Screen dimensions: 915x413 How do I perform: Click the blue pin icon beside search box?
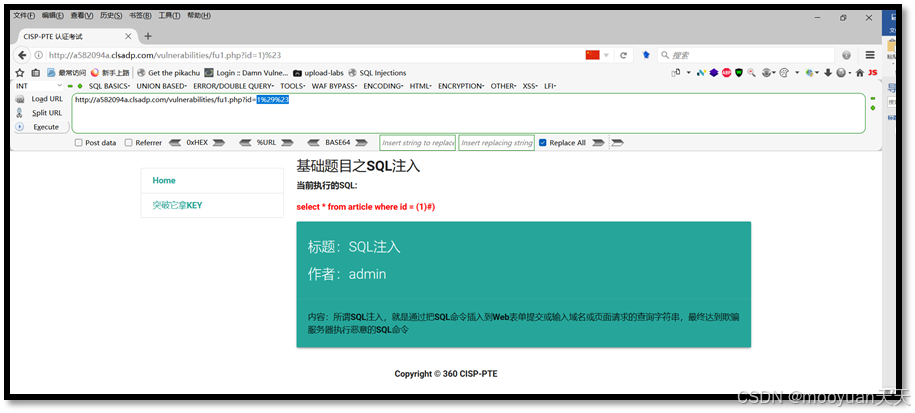tap(646, 55)
